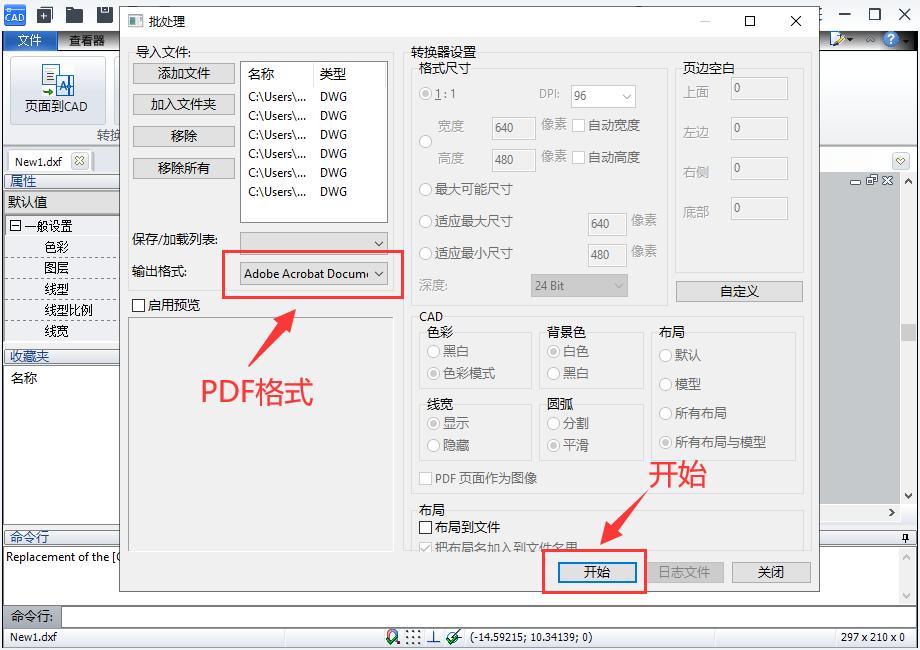920x650 pixels.
Task: Click the new file icon in quick toolbar
Action: (44, 13)
